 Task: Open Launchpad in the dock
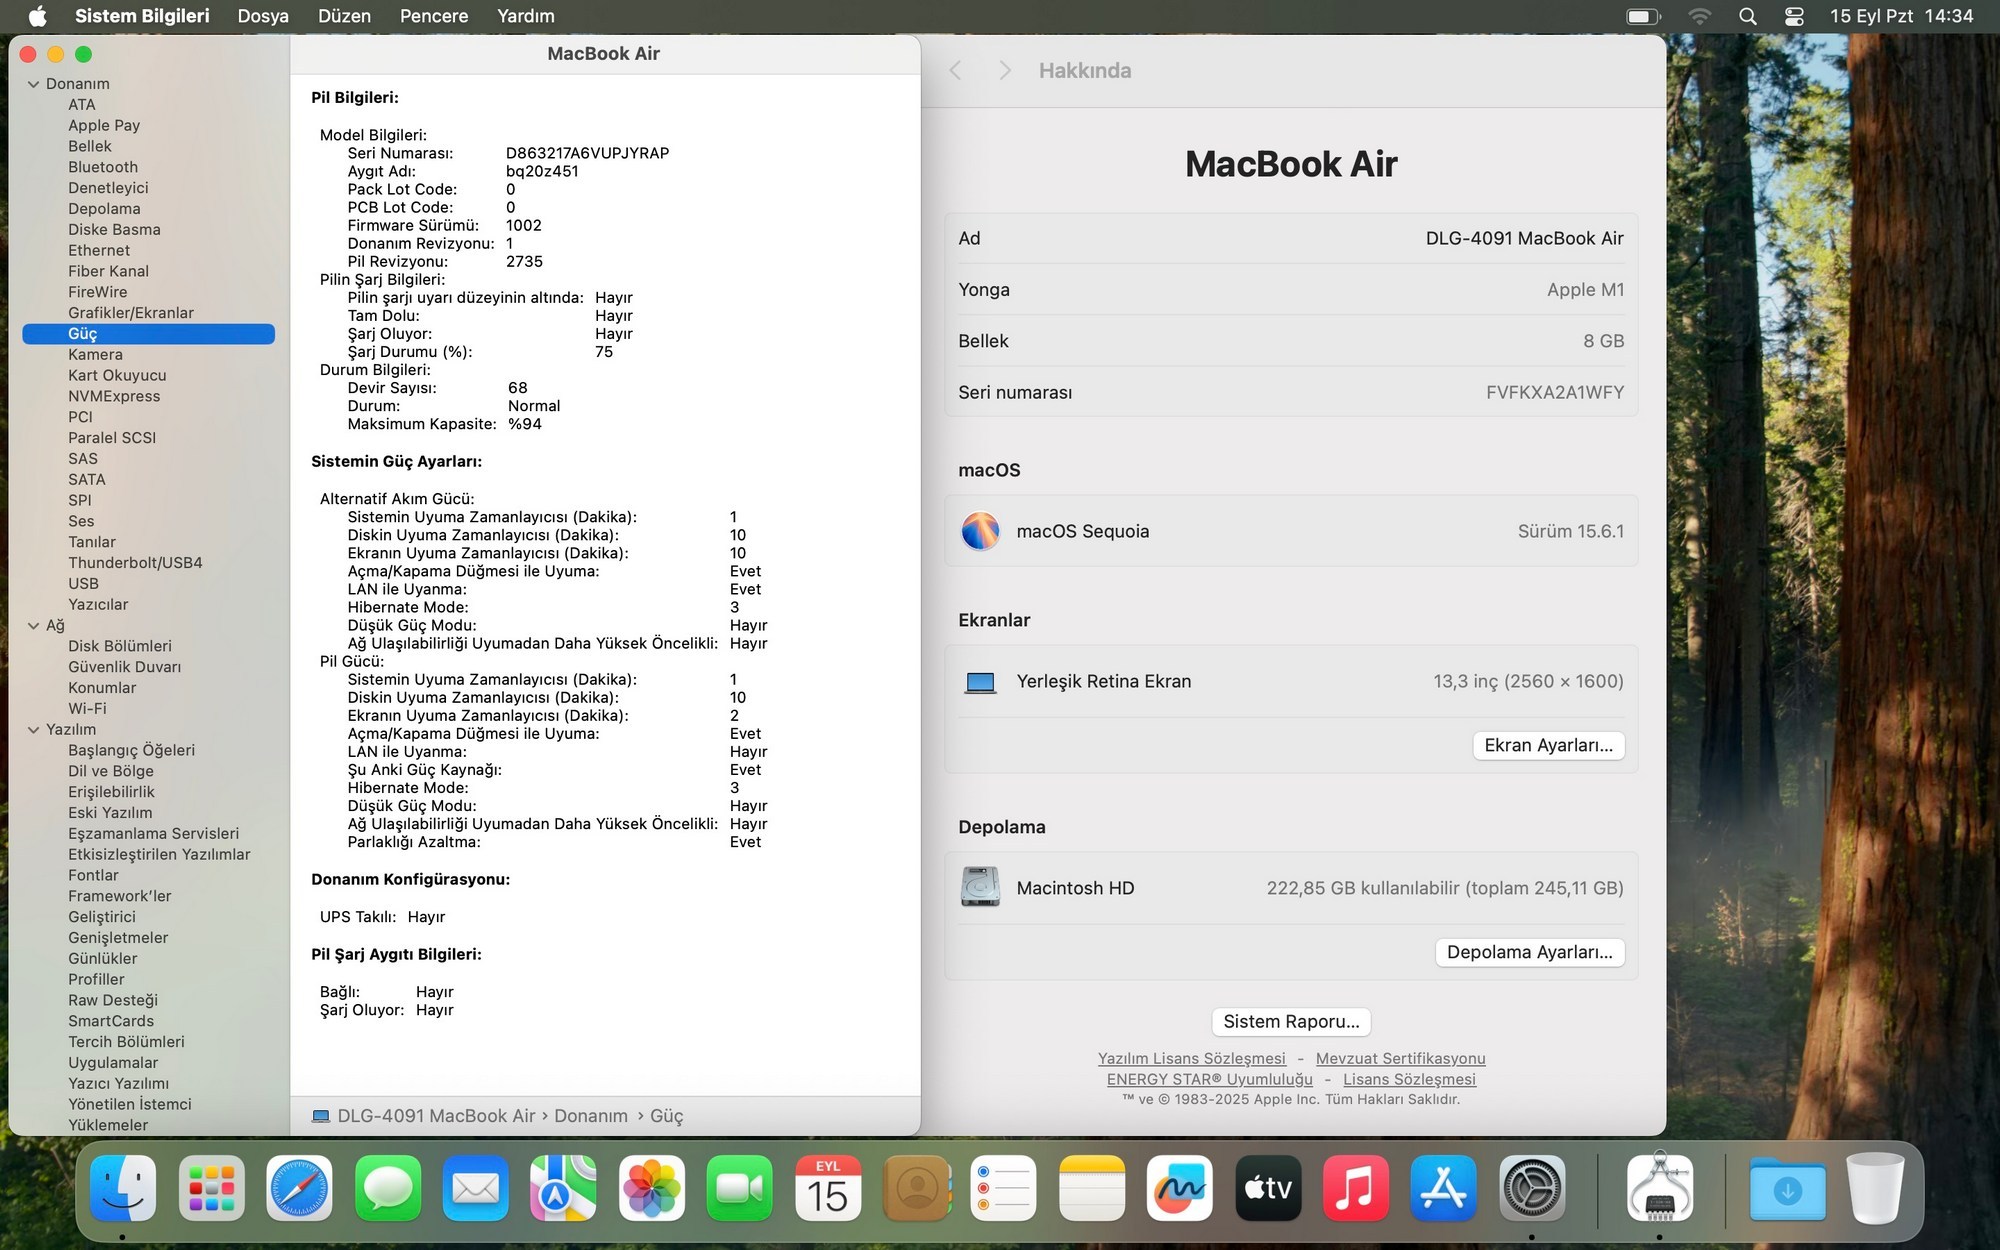(211, 1188)
